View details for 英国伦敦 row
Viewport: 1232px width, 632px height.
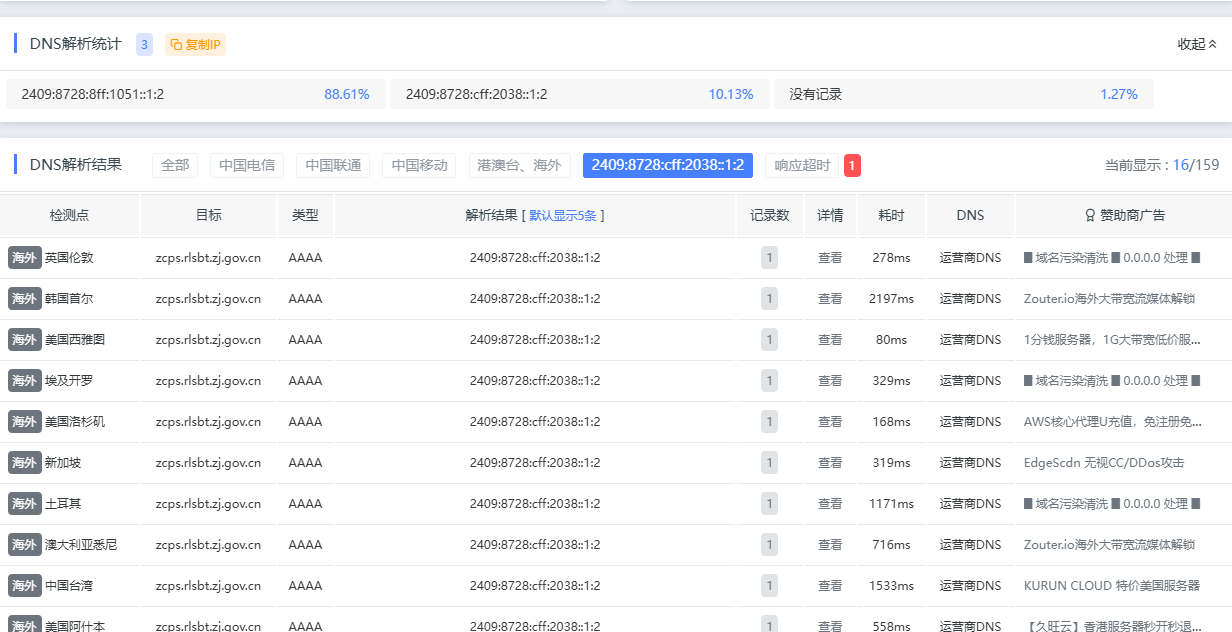(830, 258)
